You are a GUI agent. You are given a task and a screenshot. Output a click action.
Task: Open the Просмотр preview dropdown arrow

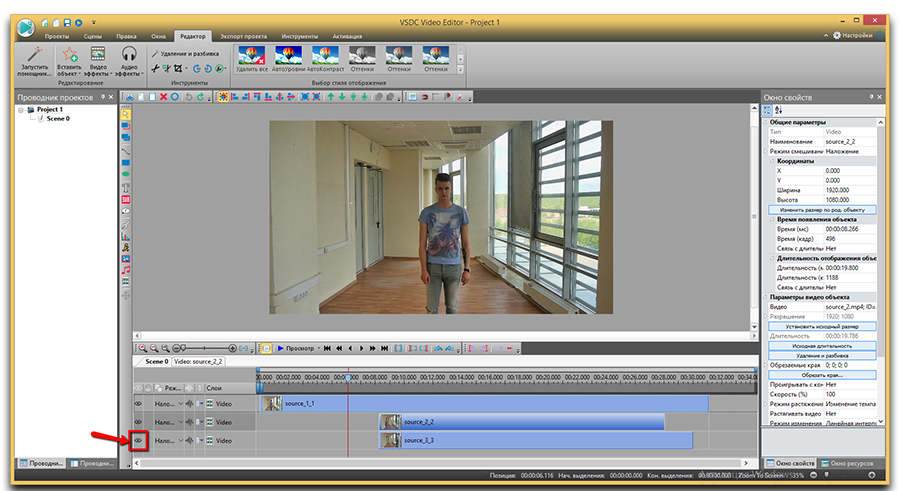(x=319, y=349)
